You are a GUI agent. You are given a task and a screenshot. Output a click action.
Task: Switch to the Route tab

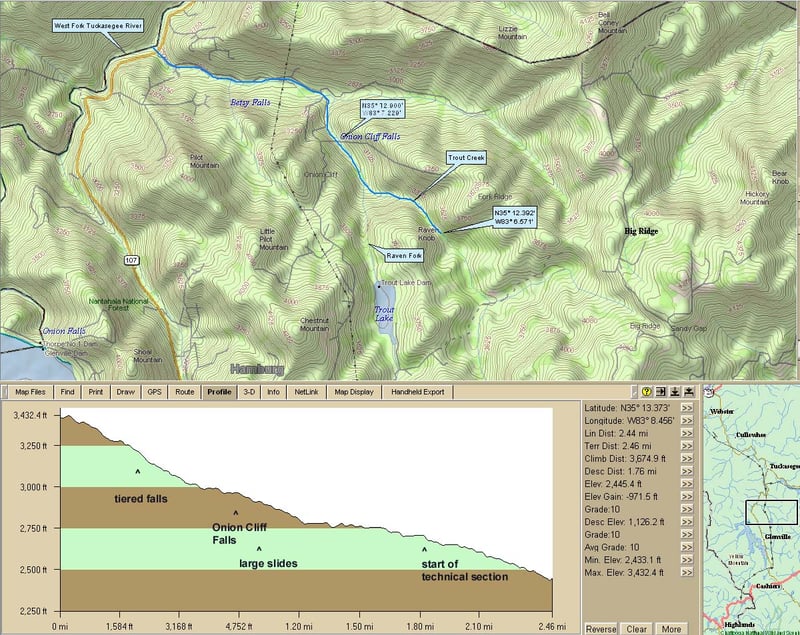[x=185, y=392]
